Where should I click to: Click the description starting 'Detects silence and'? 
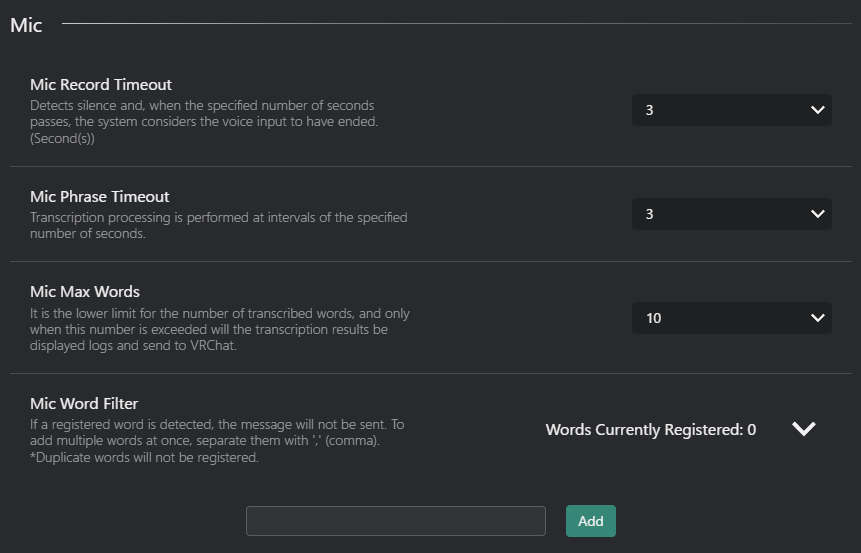coord(204,121)
